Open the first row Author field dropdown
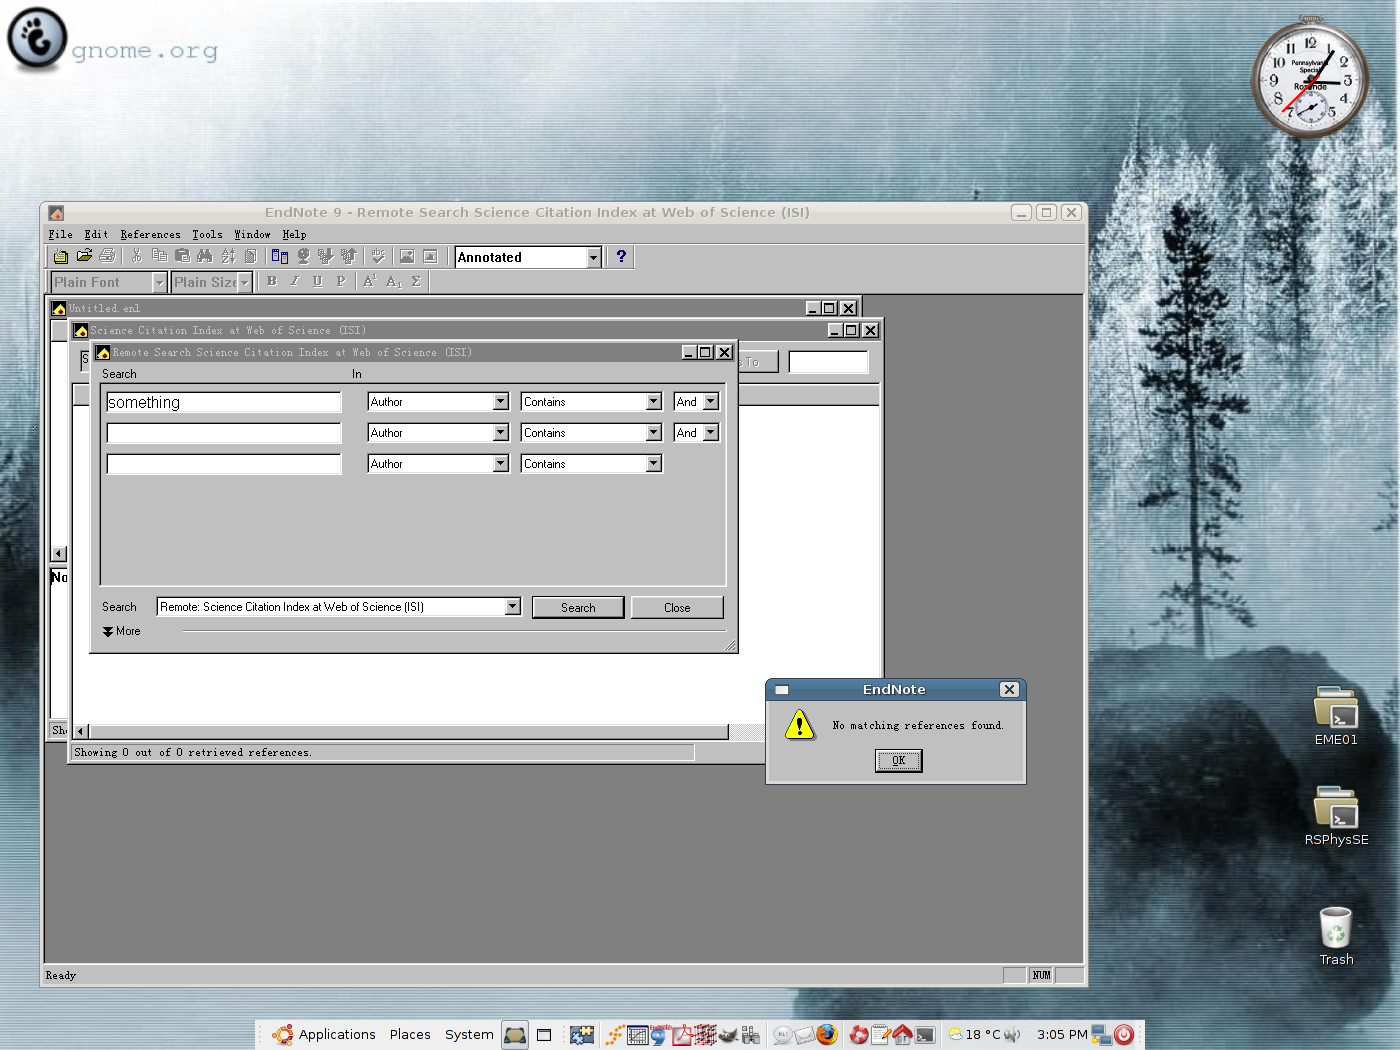 click(x=501, y=402)
